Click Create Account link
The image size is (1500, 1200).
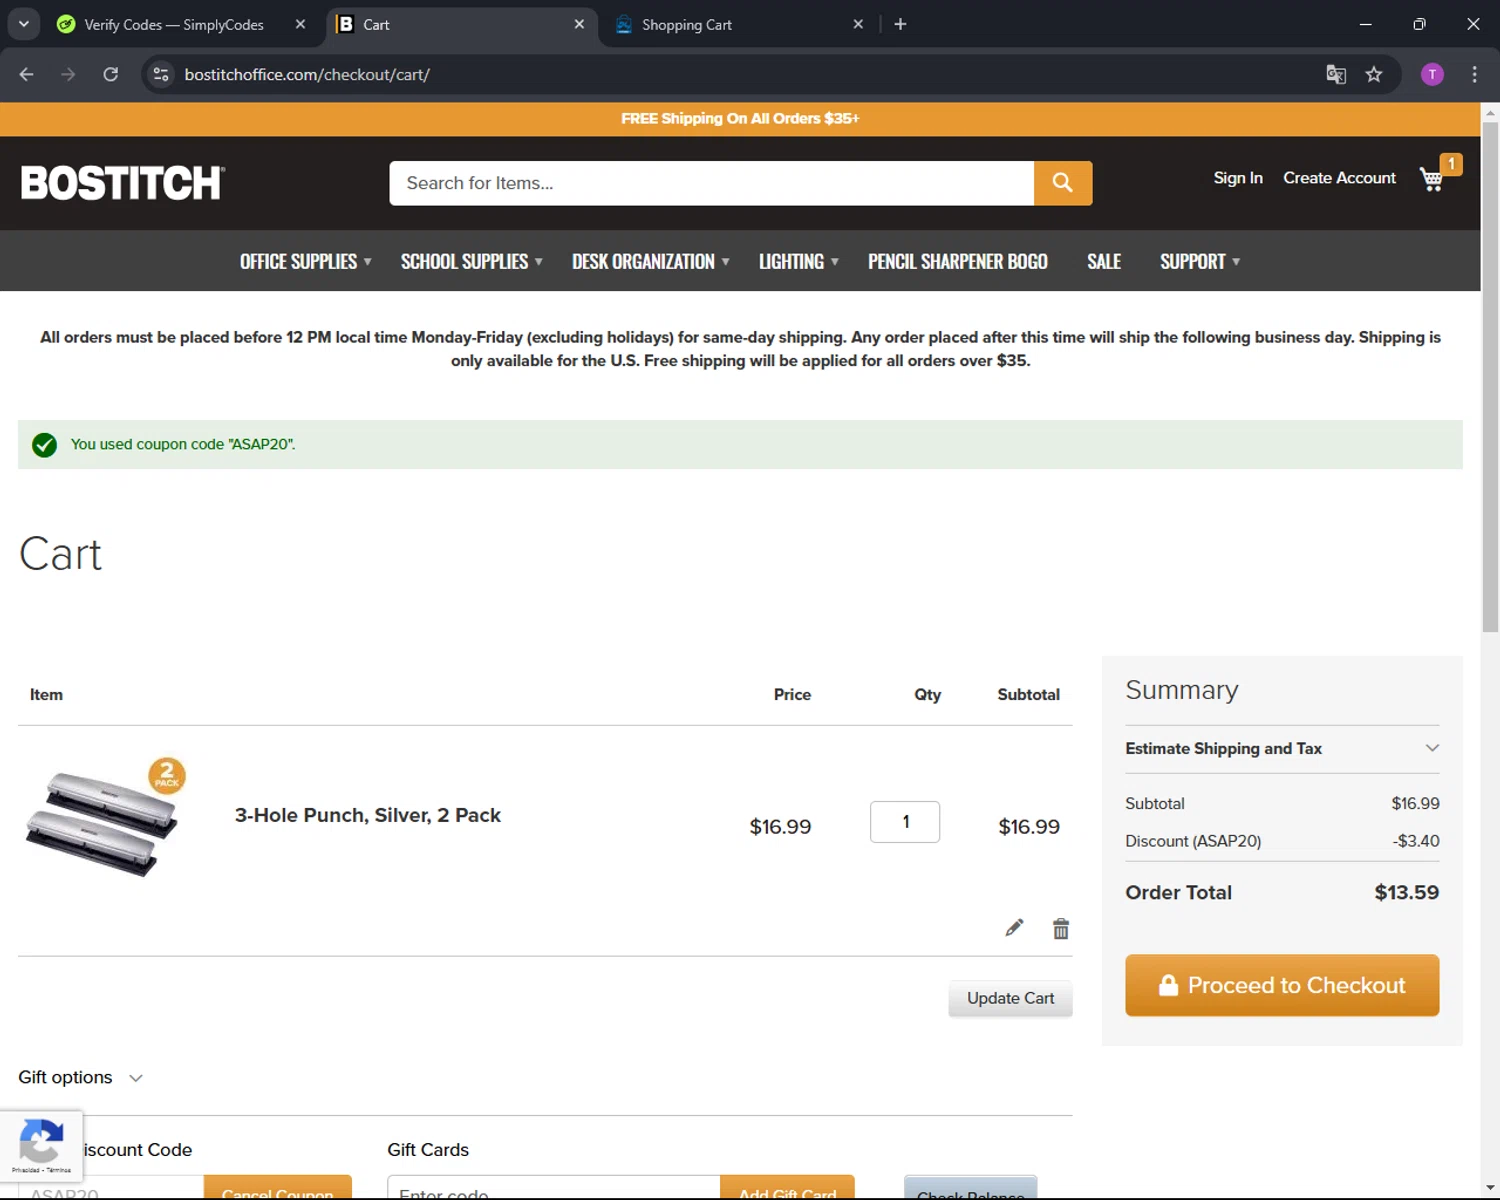point(1339,178)
